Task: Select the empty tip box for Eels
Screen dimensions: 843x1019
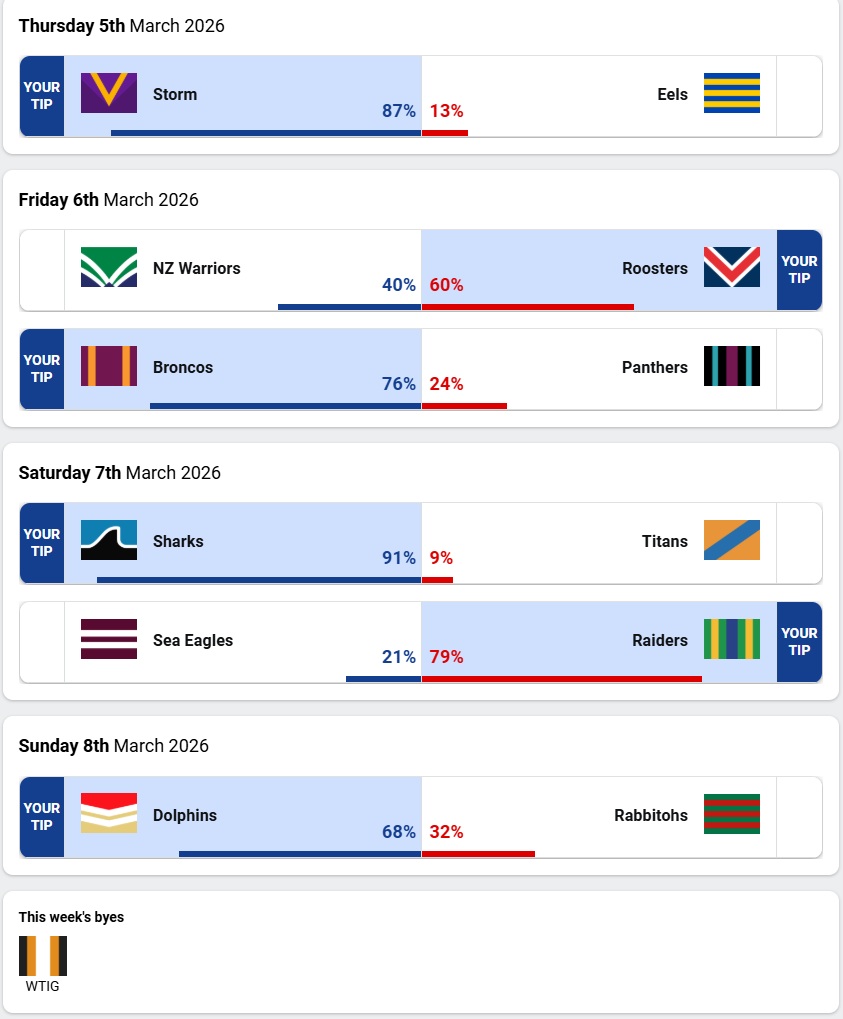Action: (799, 96)
